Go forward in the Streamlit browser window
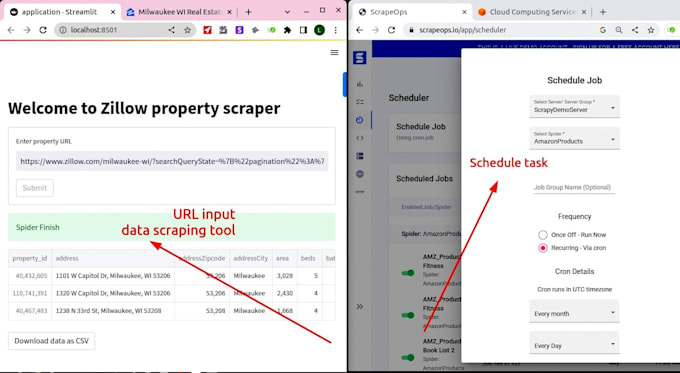This screenshot has width=680, height=373. 27,30
